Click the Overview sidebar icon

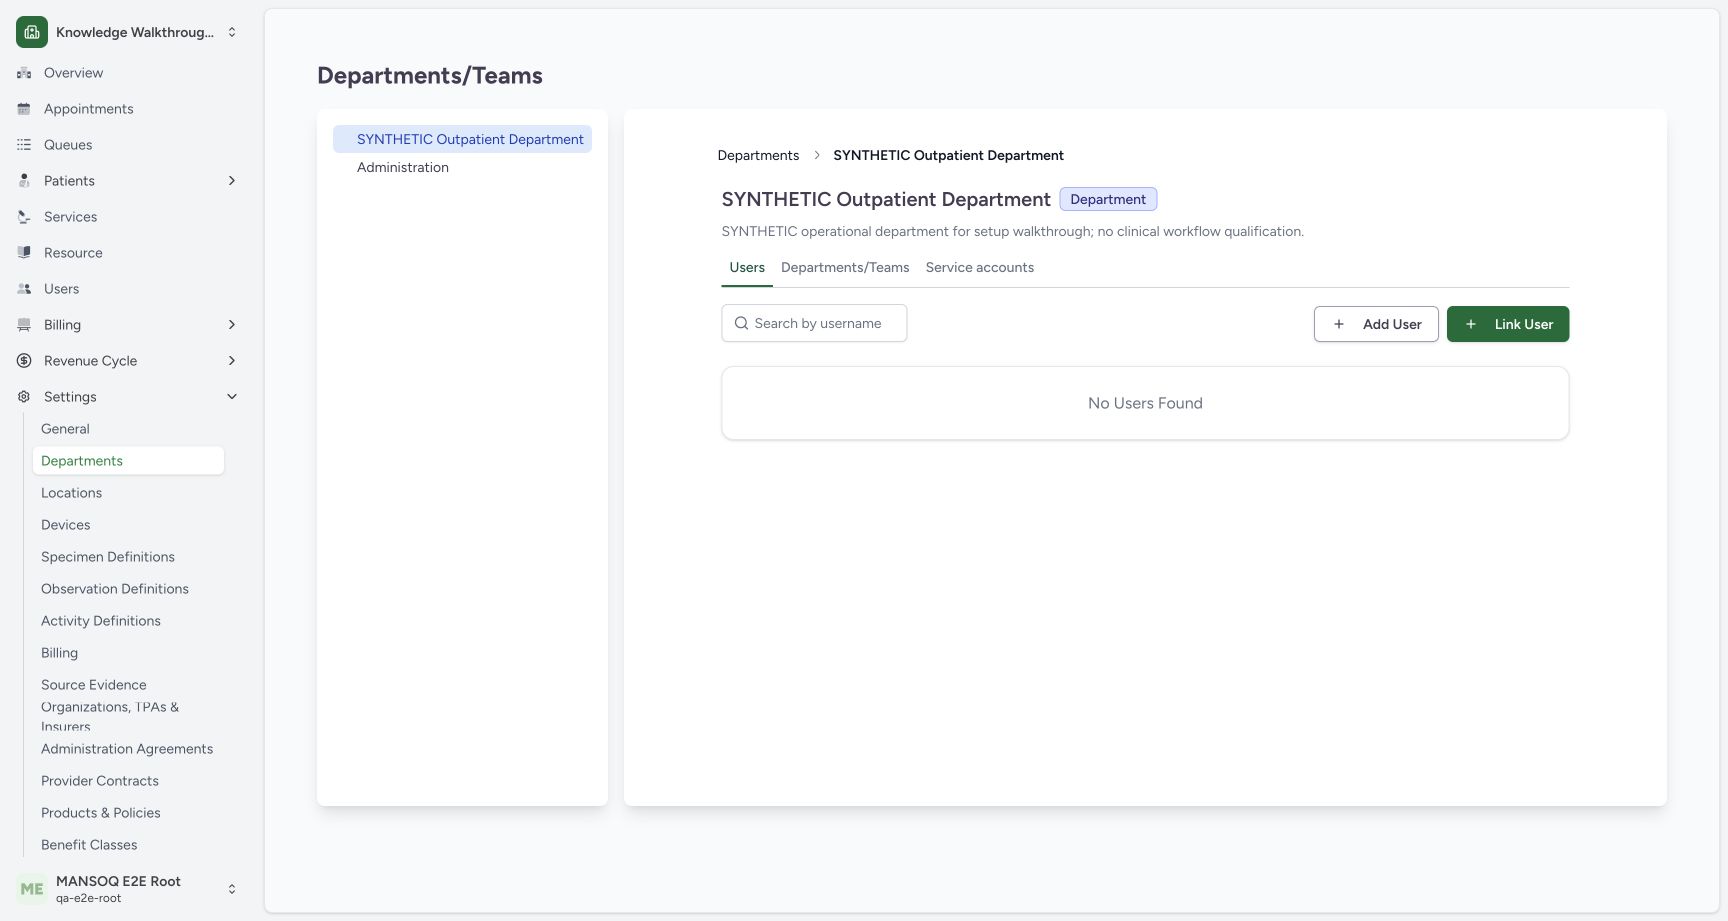(x=24, y=73)
